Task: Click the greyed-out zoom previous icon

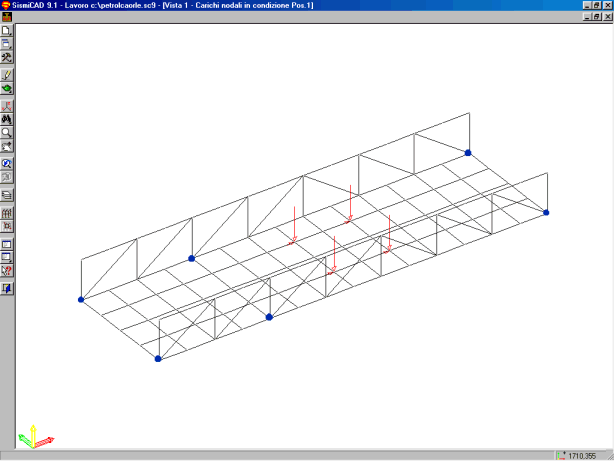Action: [x=7, y=177]
